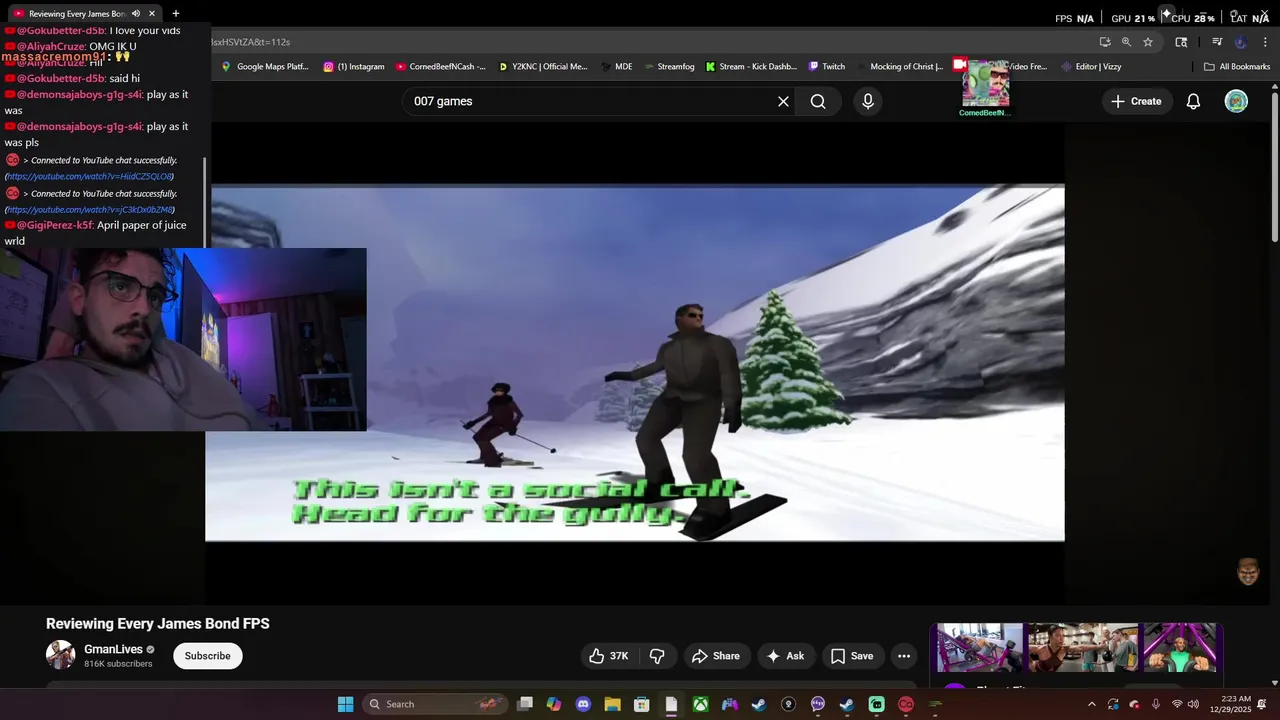This screenshot has height=720, width=1280.
Task: Save the video to a playlist
Action: pos(852,656)
